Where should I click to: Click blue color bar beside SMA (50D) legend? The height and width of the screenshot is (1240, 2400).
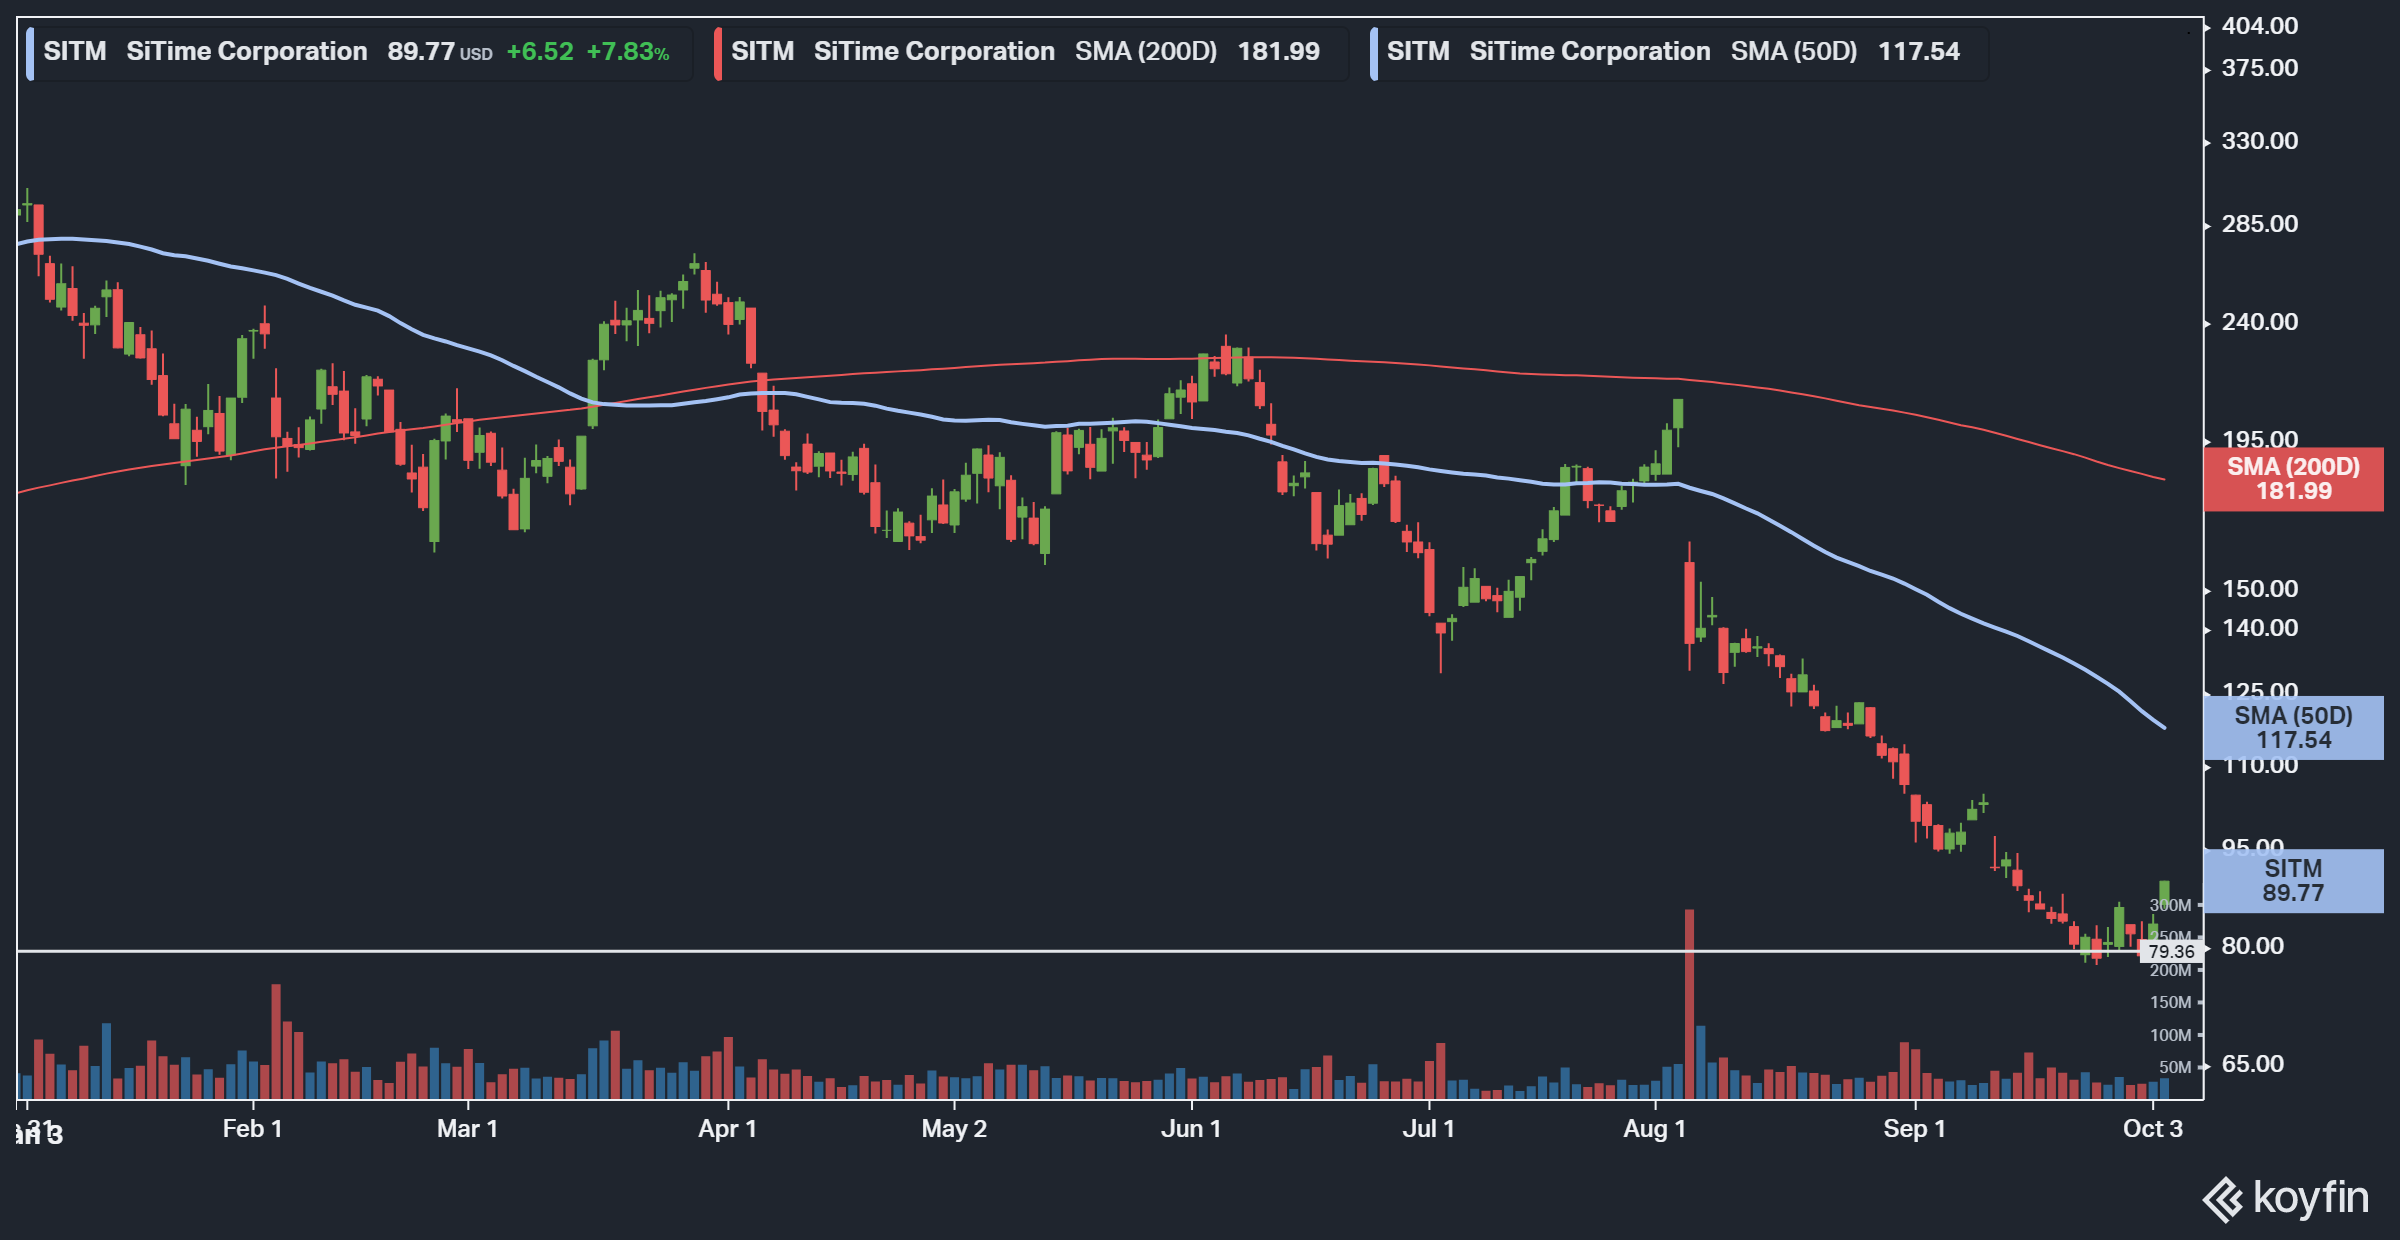[1374, 52]
